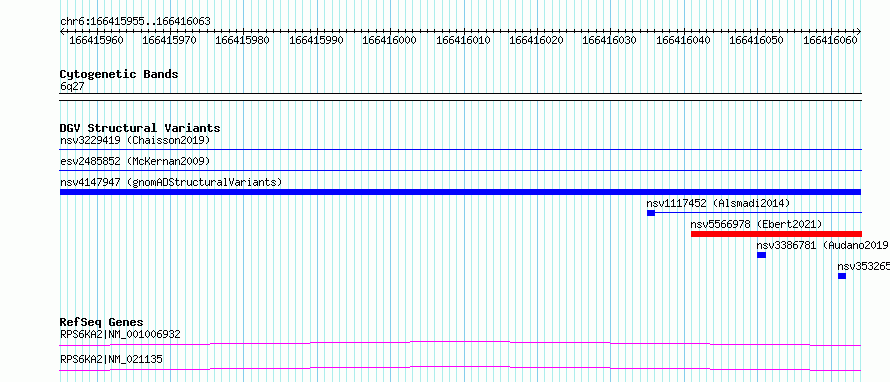Click ruler position 166416040
890x382 pixels.
click(x=683, y=40)
